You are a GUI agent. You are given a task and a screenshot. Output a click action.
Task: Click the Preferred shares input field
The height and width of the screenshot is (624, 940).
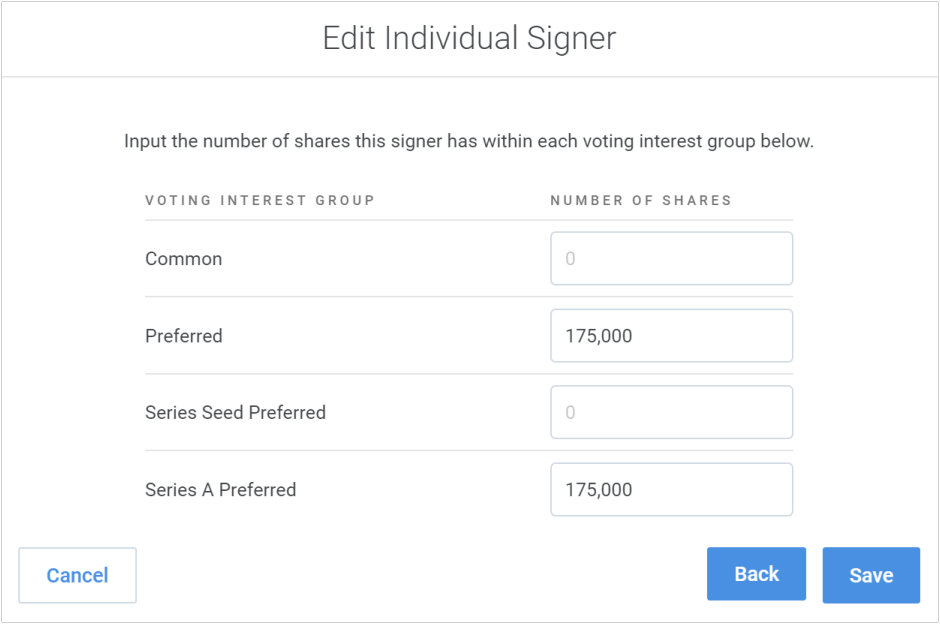coord(671,336)
